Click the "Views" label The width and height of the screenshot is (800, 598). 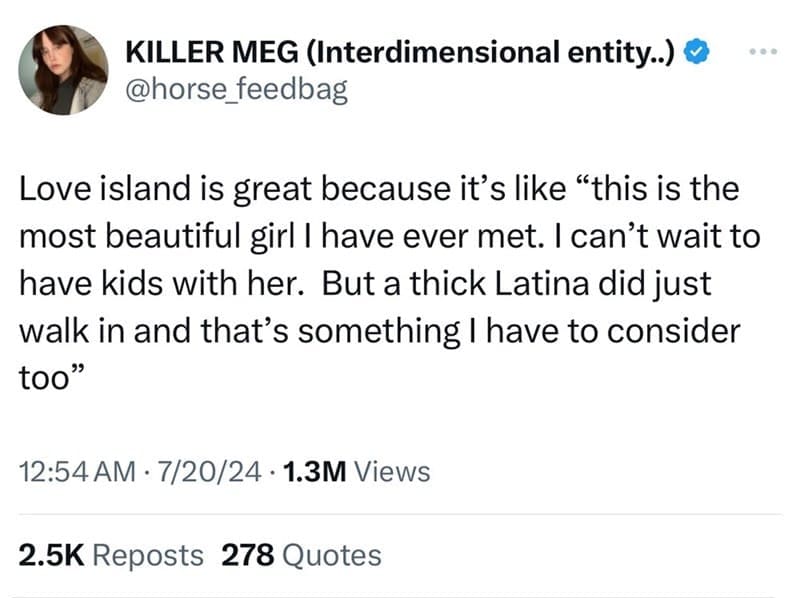(x=393, y=471)
